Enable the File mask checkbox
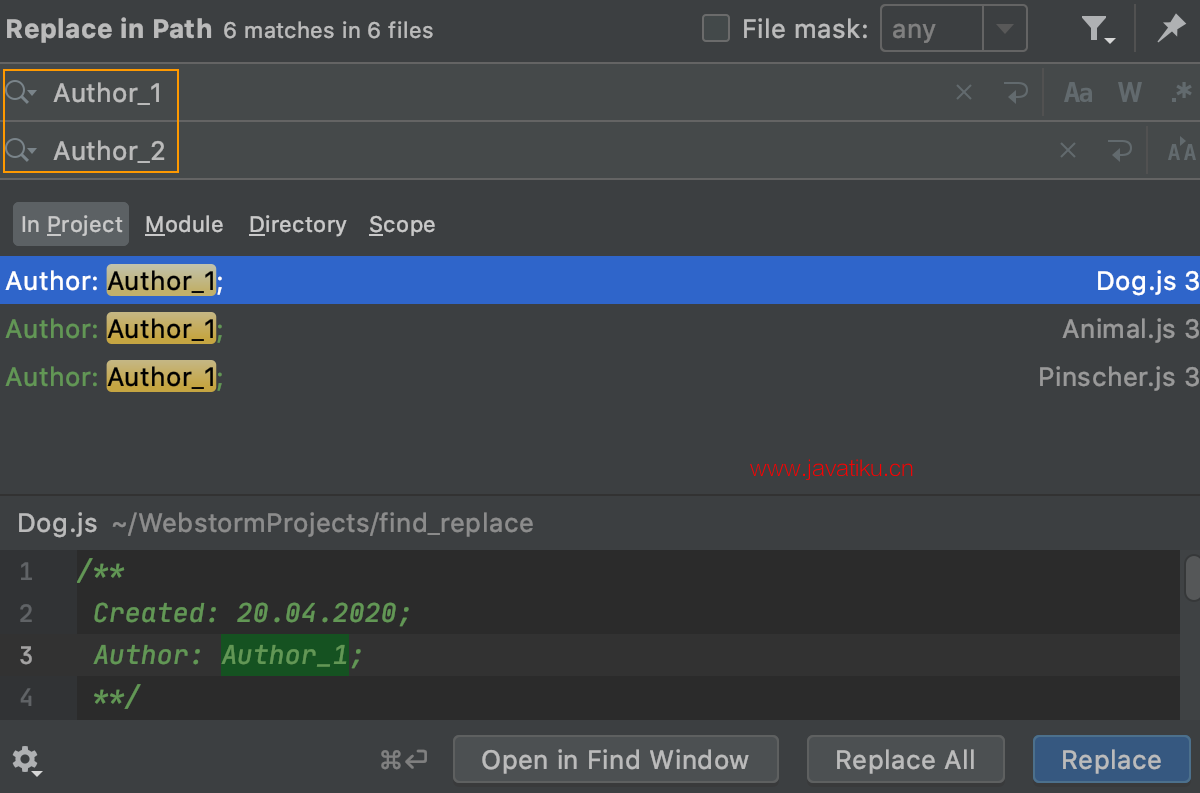The width and height of the screenshot is (1200, 793). (x=716, y=29)
